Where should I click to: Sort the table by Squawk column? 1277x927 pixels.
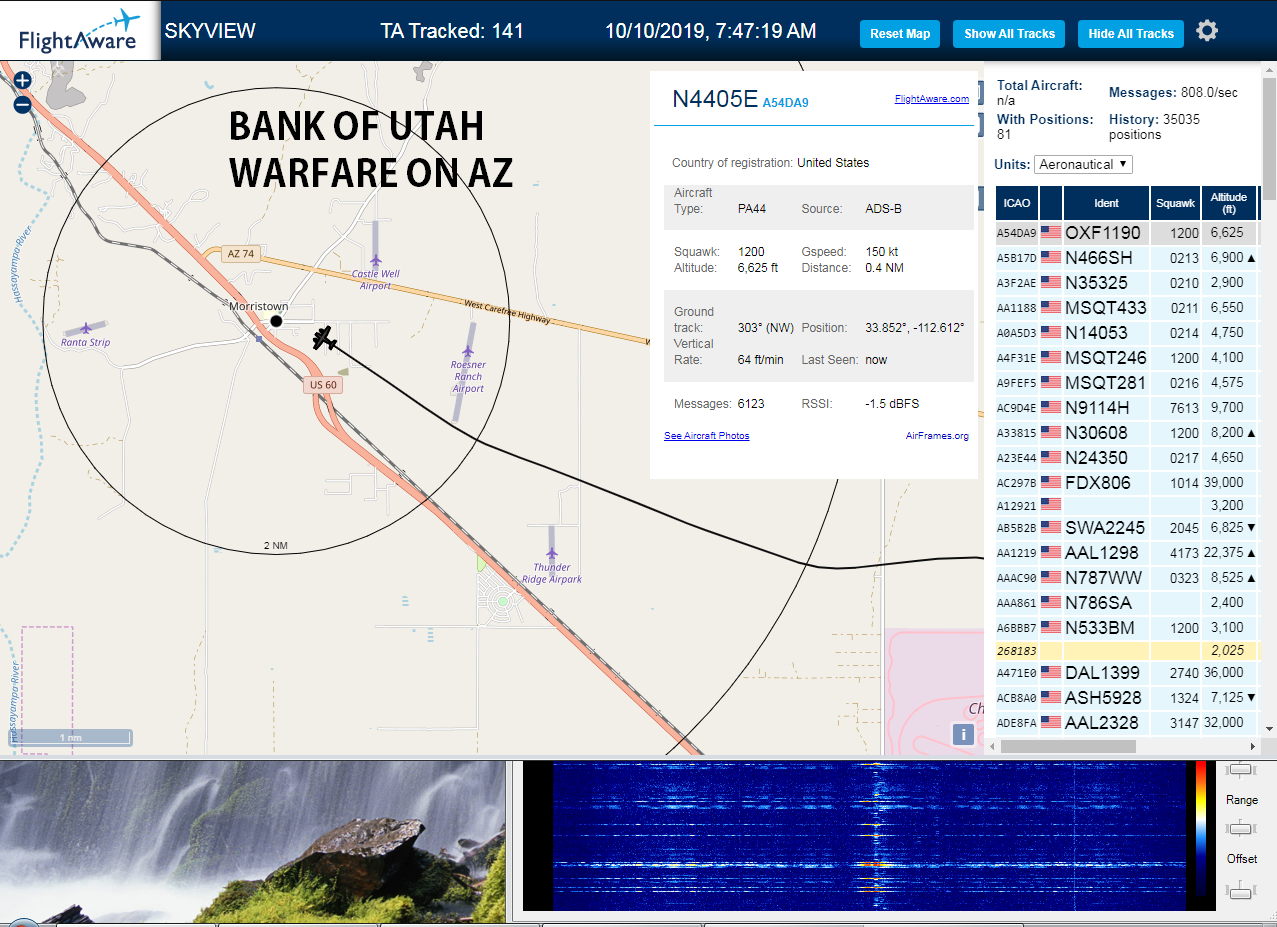click(1175, 203)
